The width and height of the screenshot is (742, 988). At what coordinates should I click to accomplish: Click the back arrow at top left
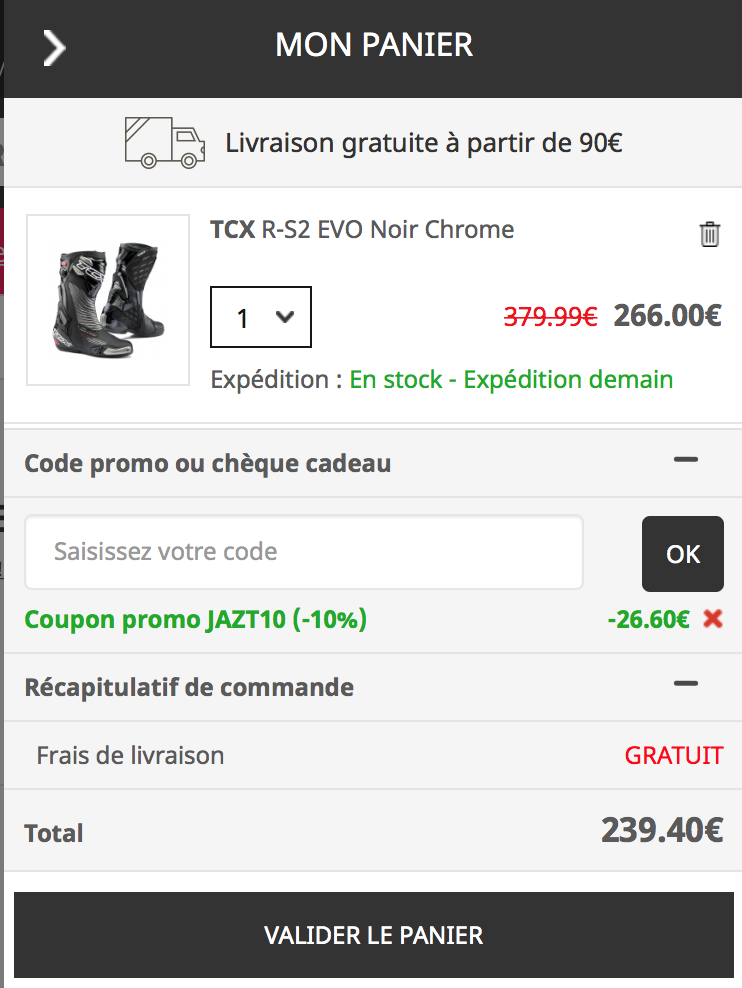pyautogui.click(x=55, y=46)
